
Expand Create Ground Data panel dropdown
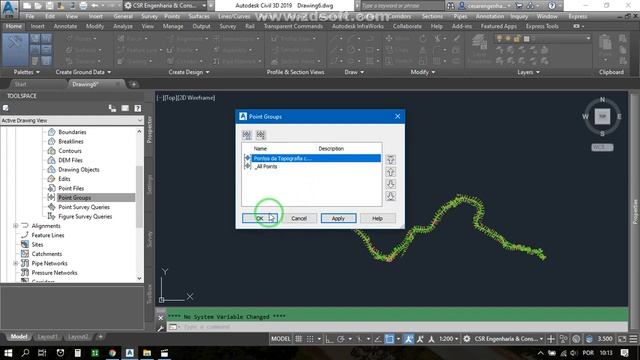point(83,72)
